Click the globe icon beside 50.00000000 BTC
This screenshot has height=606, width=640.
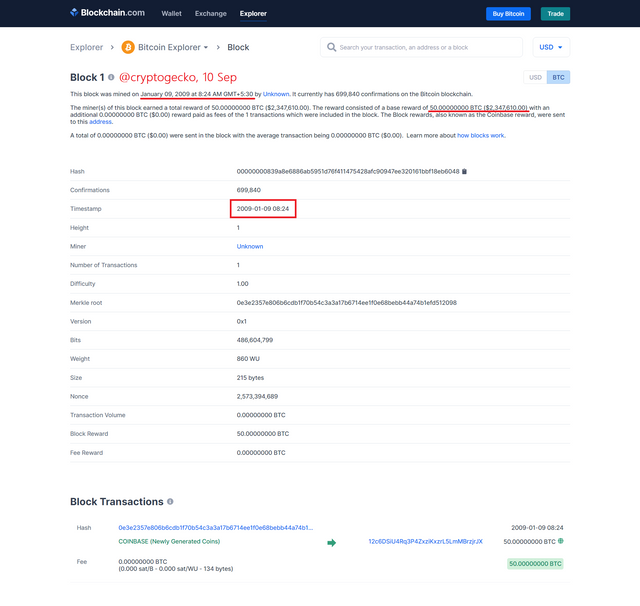pyautogui.click(x=561, y=541)
